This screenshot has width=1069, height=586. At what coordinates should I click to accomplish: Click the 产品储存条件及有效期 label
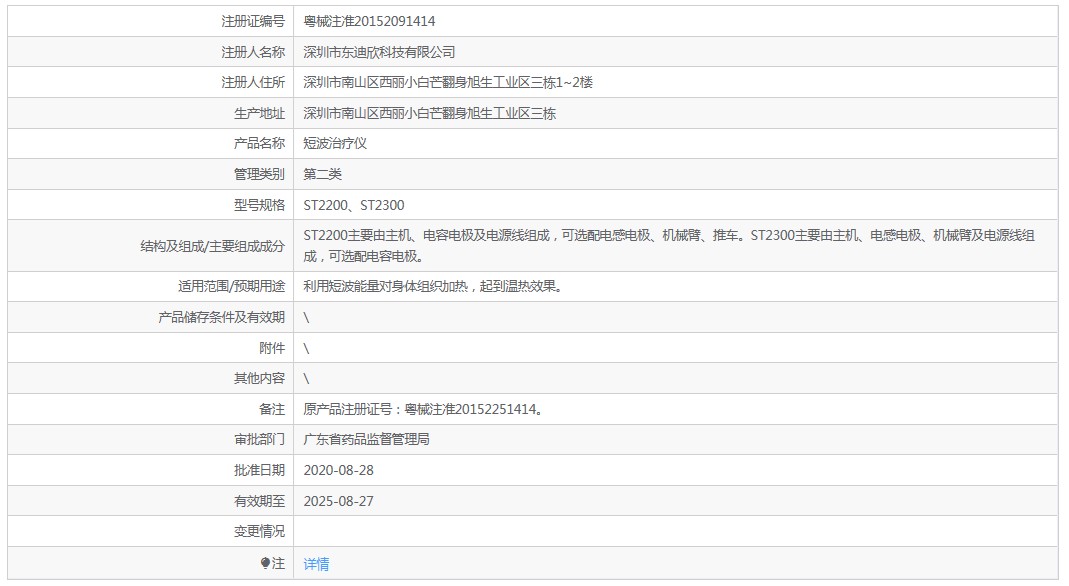[221, 317]
